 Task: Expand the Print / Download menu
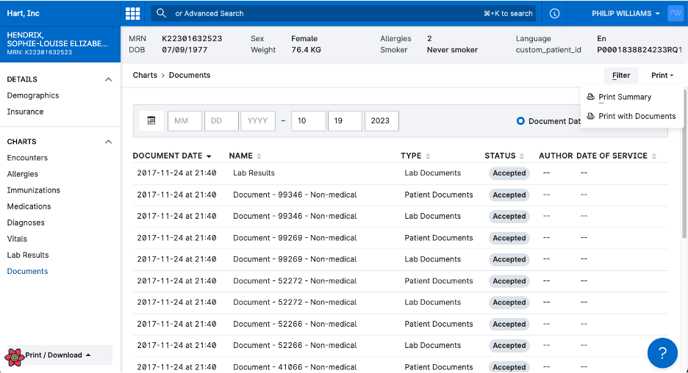coord(59,355)
